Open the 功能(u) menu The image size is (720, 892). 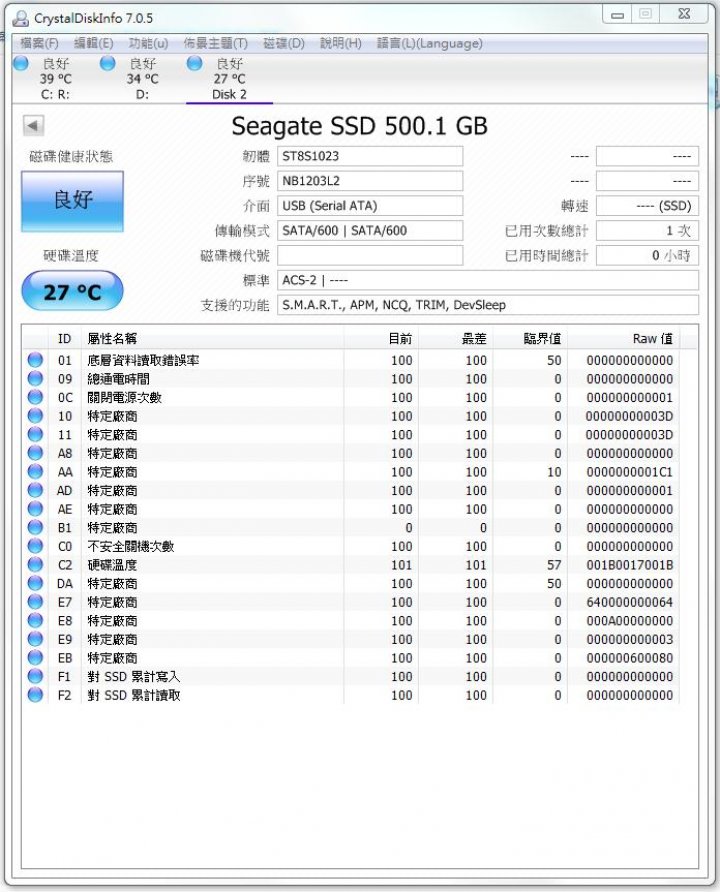(x=148, y=43)
